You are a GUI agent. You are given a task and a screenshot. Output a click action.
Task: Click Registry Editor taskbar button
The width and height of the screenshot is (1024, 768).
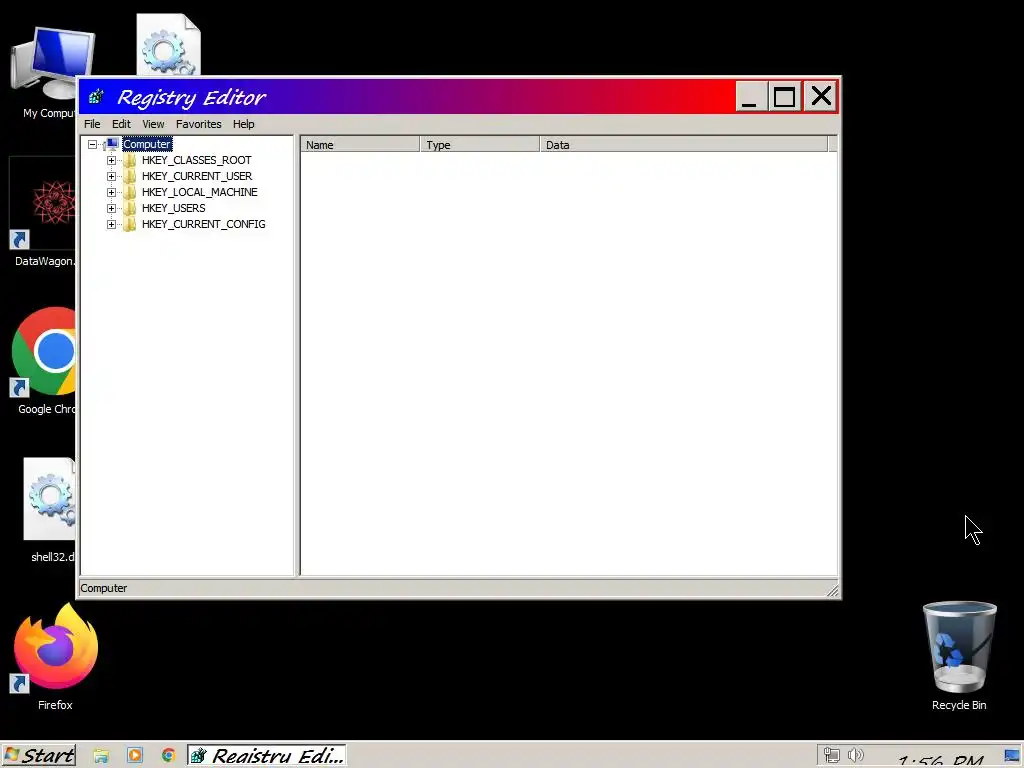[267, 756]
